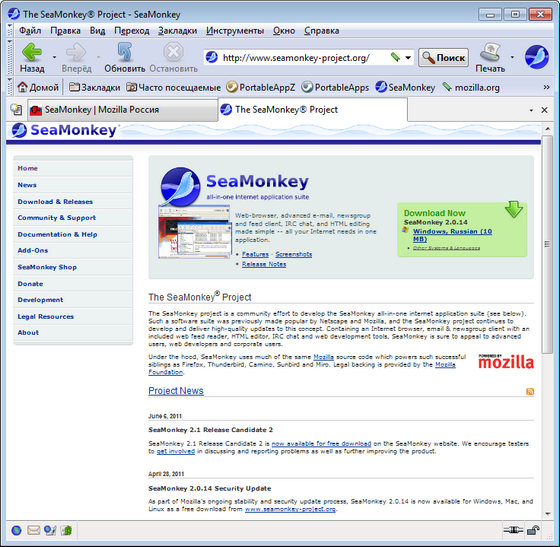Viewport: 560px width, 547px height.
Task: Open the Вид menu
Action: 97,31
